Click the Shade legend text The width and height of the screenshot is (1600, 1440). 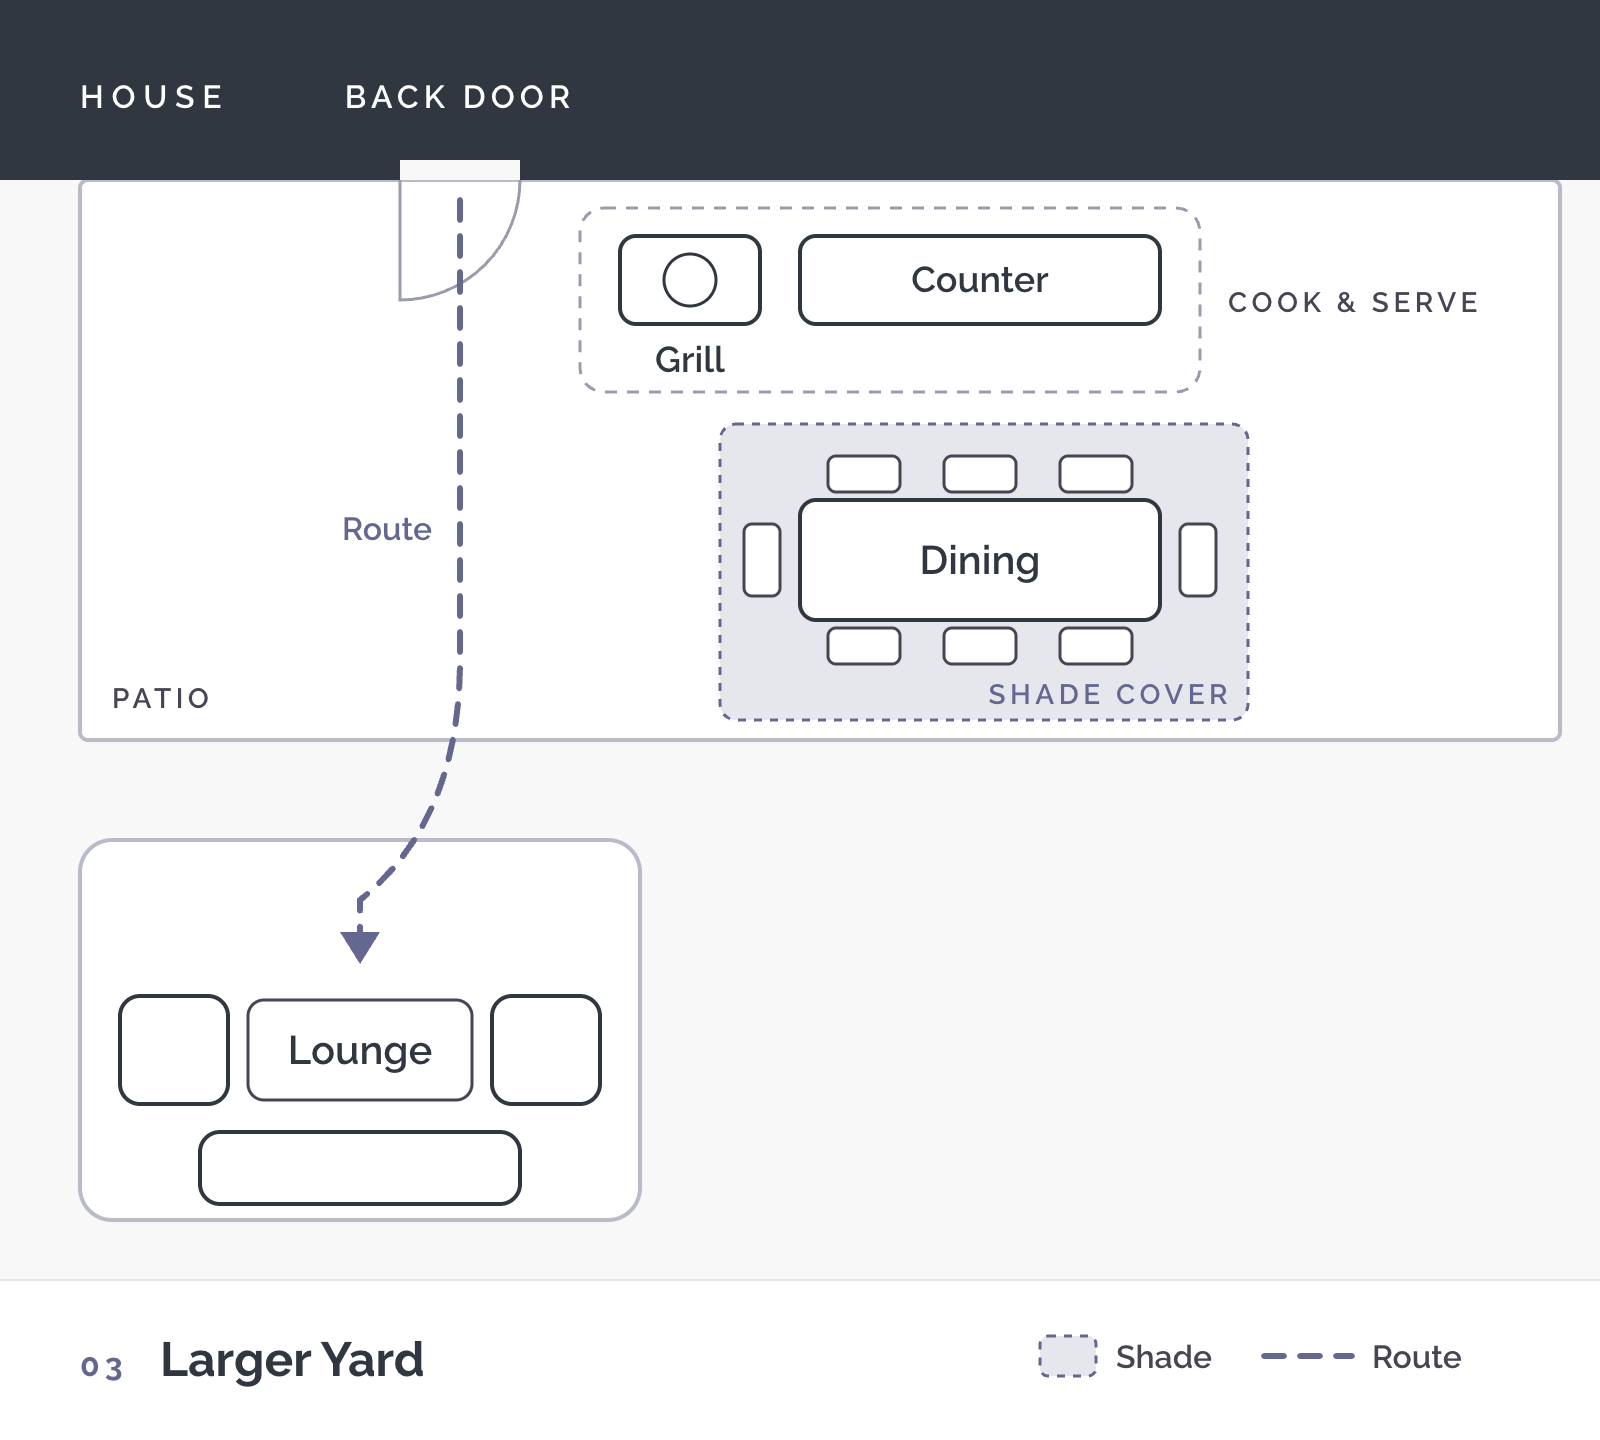(1163, 1357)
